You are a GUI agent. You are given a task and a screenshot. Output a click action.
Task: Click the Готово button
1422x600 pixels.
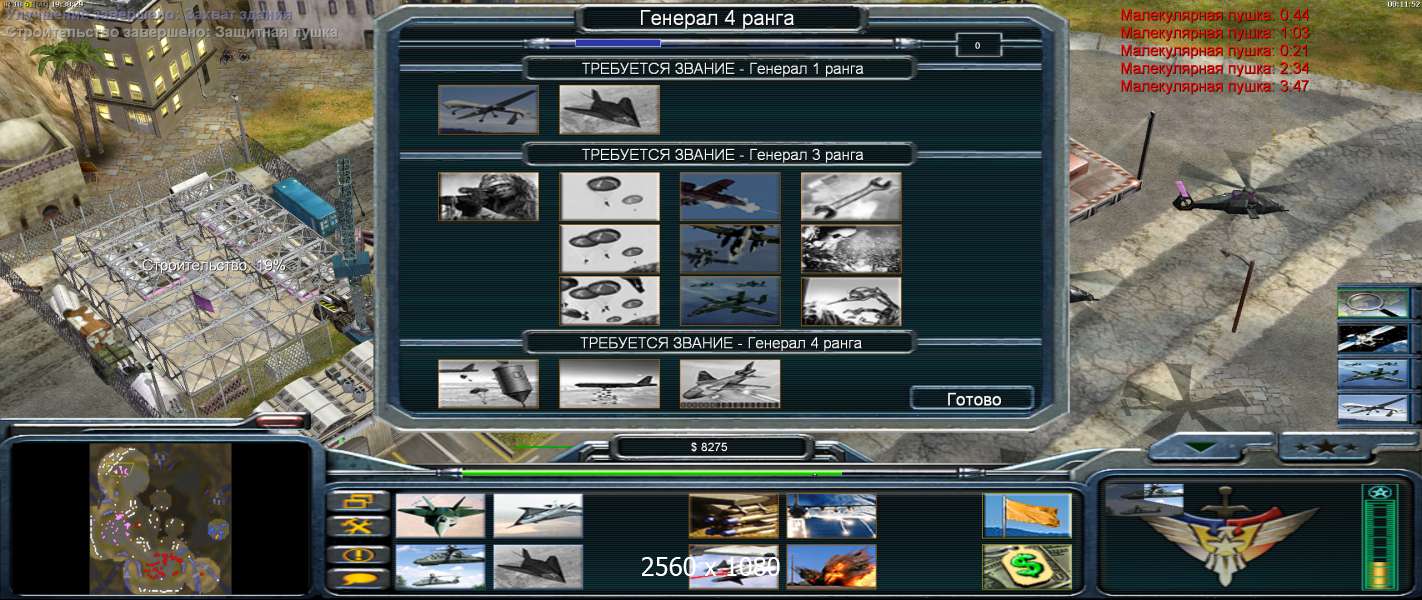(x=973, y=399)
